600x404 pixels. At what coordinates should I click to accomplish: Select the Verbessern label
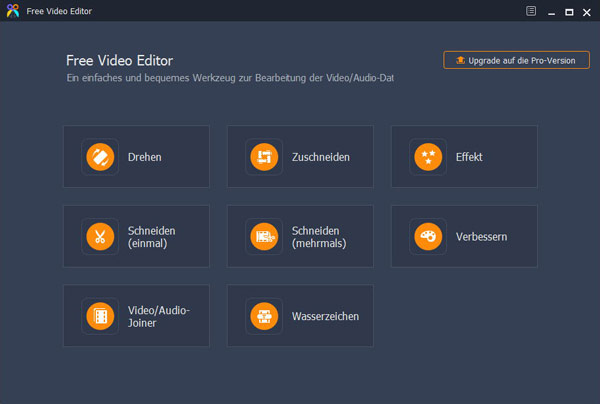[481, 236]
